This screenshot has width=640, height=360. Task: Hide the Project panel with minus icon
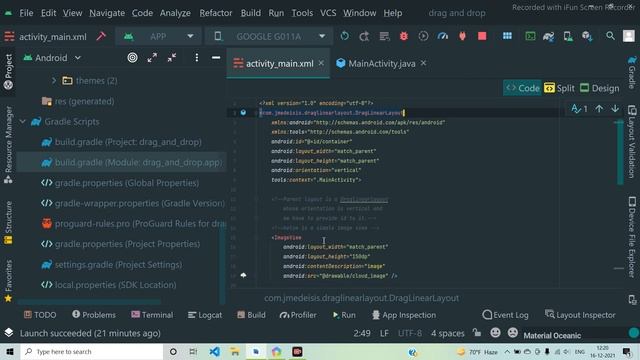(x=216, y=58)
